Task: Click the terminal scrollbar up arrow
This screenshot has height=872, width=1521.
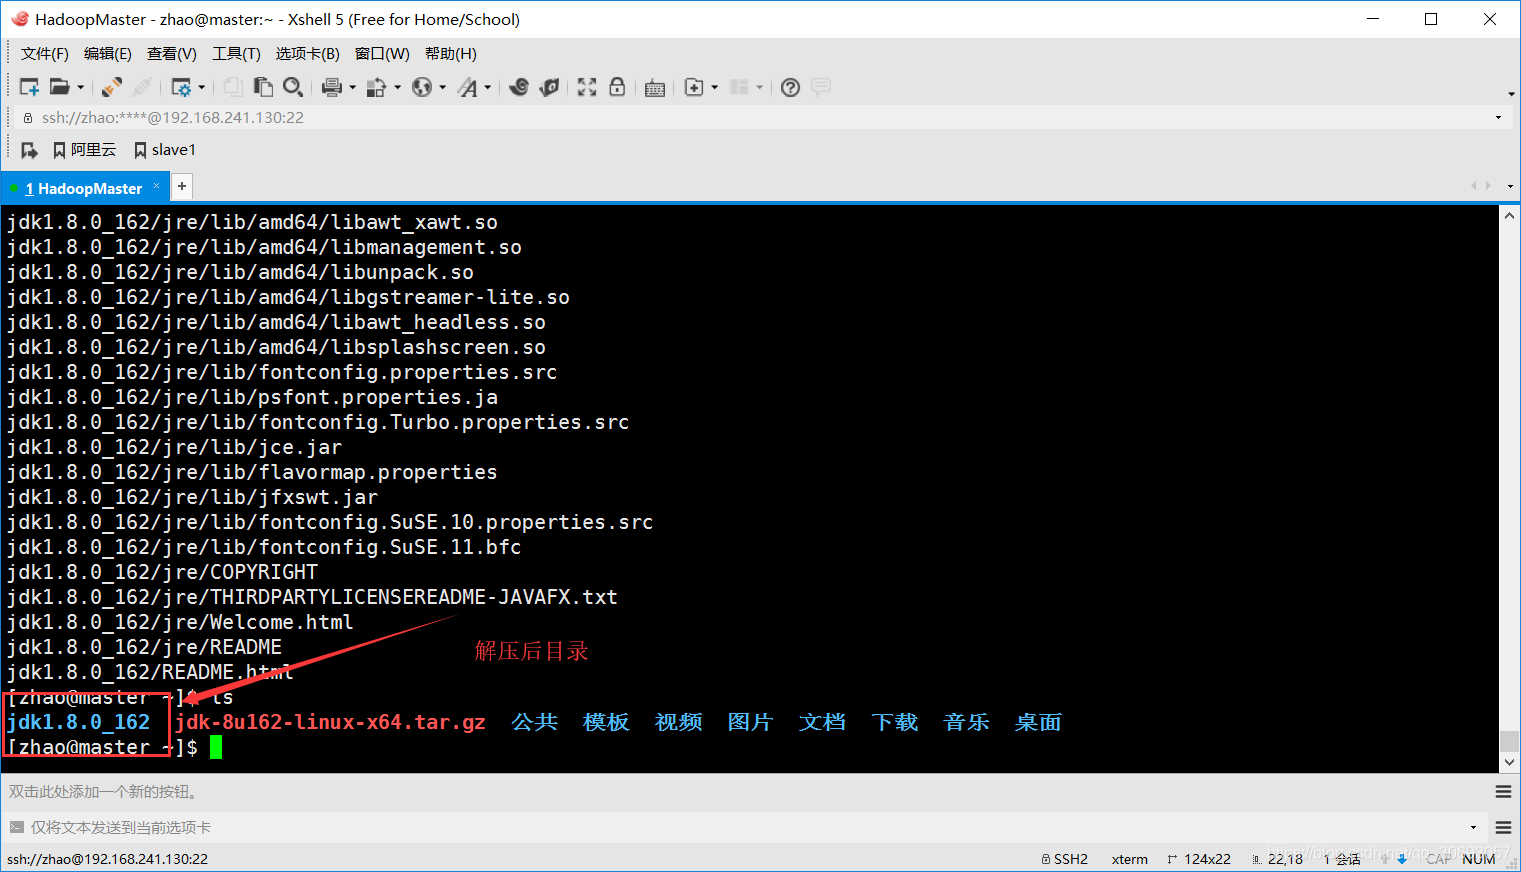Action: pyautogui.click(x=1510, y=215)
